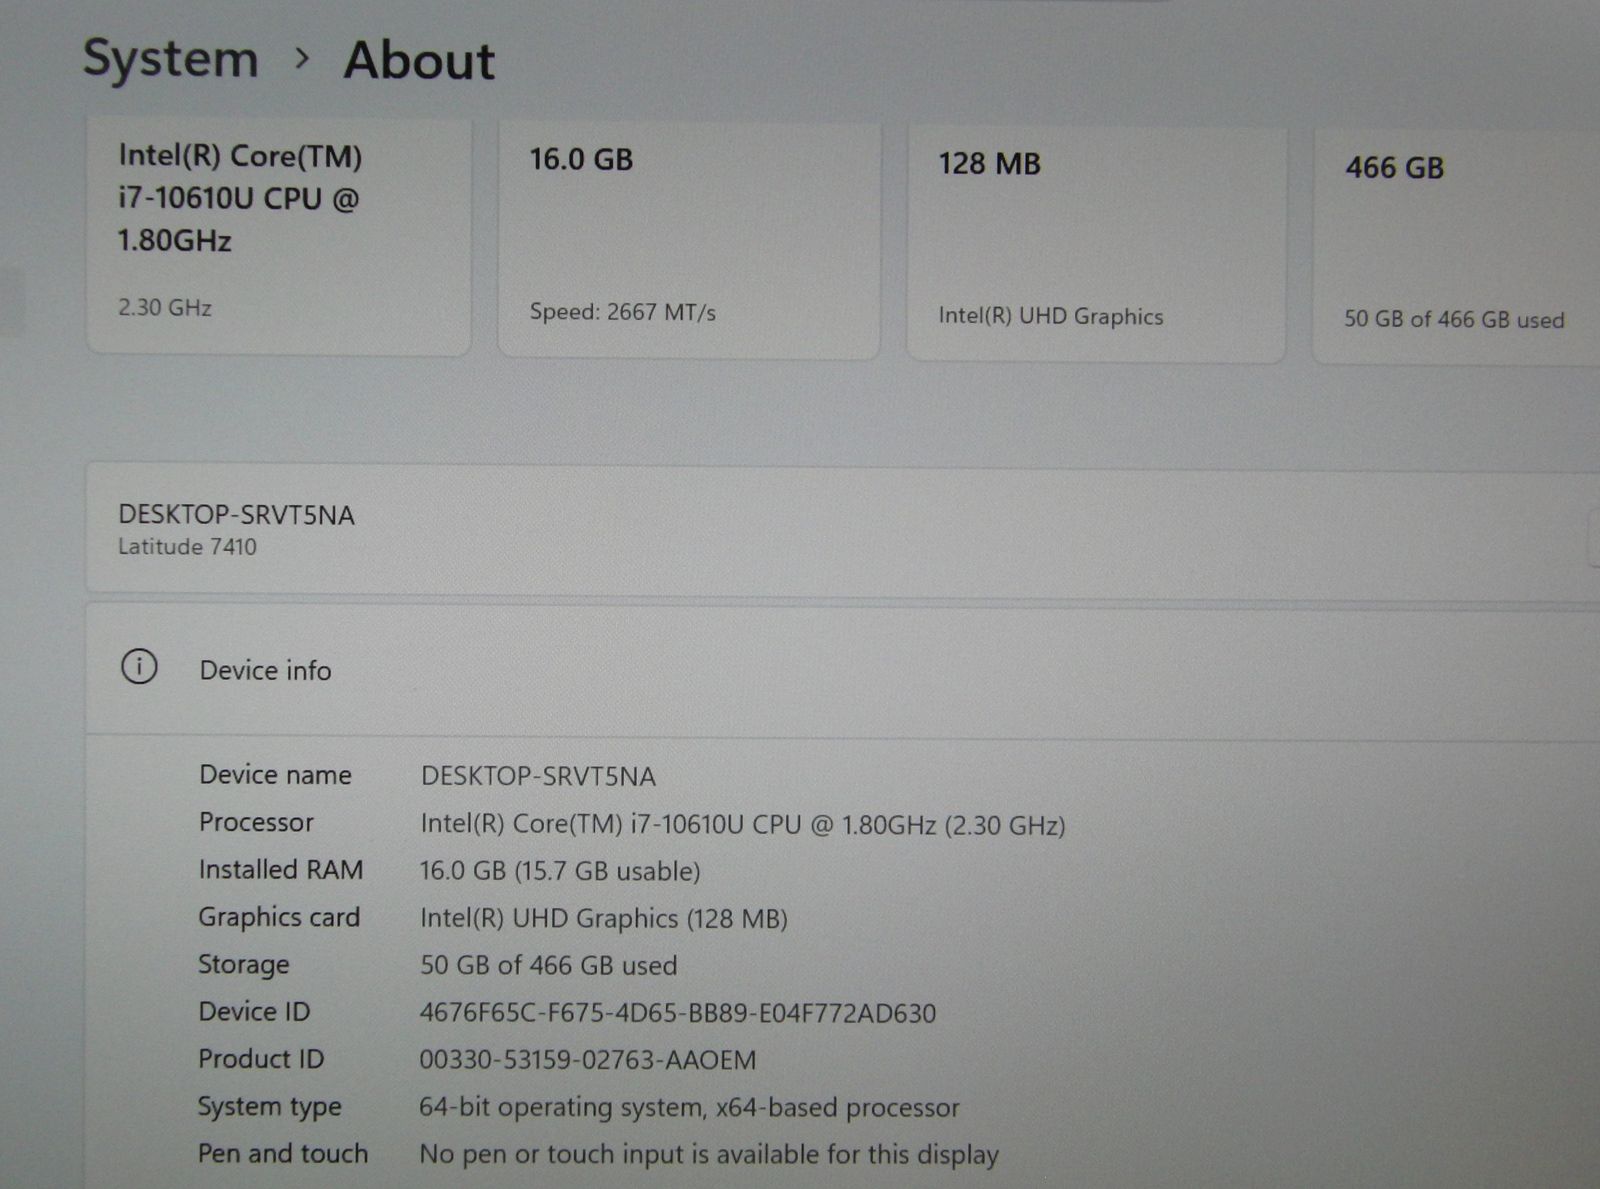Click the Pen and touch value text
The height and width of the screenshot is (1189, 1600).
click(x=708, y=1155)
